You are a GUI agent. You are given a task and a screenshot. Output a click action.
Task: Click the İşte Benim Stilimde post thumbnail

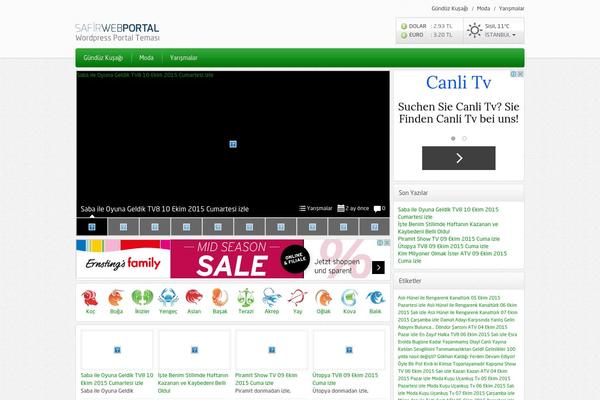[x=194, y=349]
